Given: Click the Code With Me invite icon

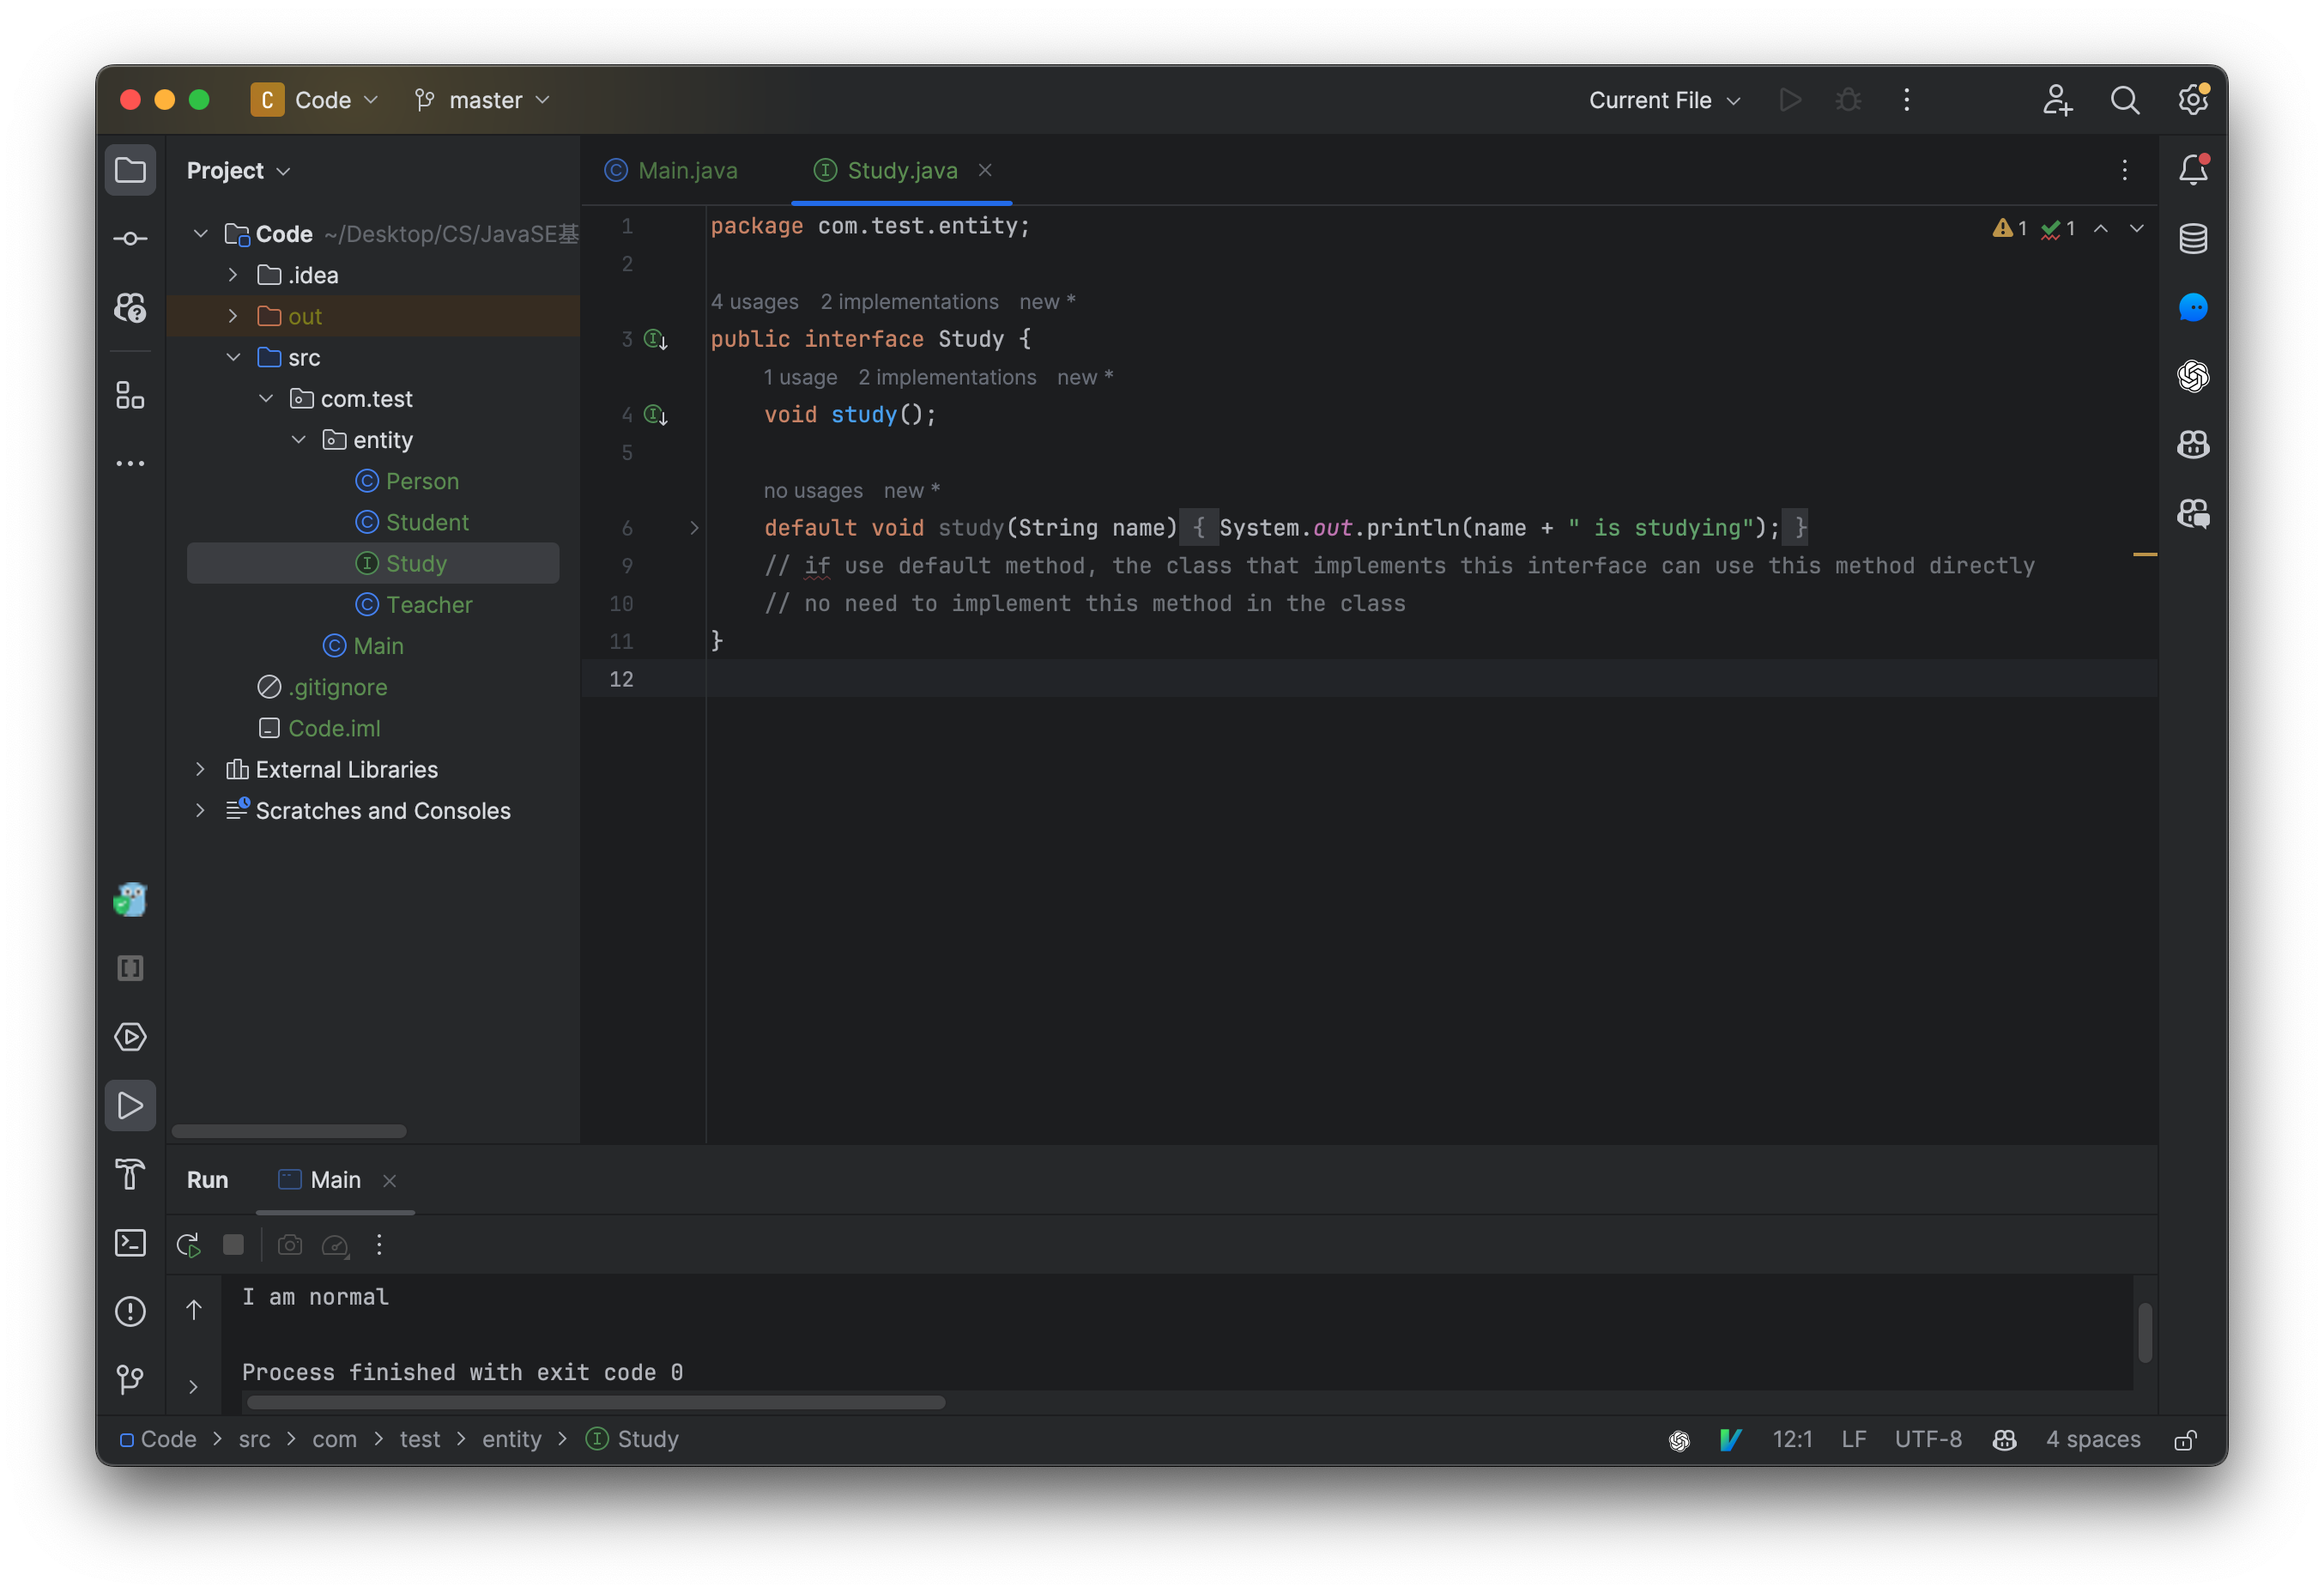Looking at the screenshot, I should 2057,100.
